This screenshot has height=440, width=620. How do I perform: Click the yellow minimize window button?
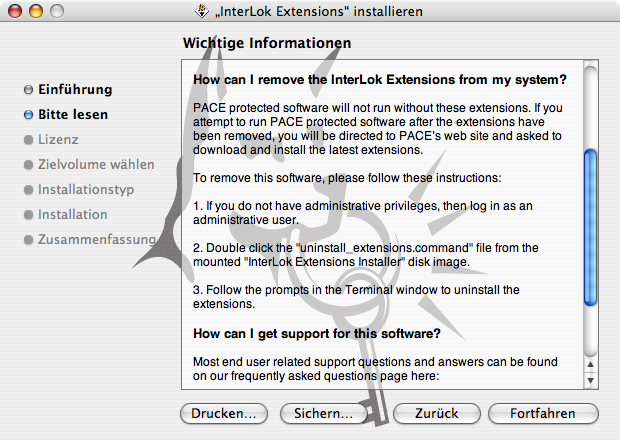[36, 11]
